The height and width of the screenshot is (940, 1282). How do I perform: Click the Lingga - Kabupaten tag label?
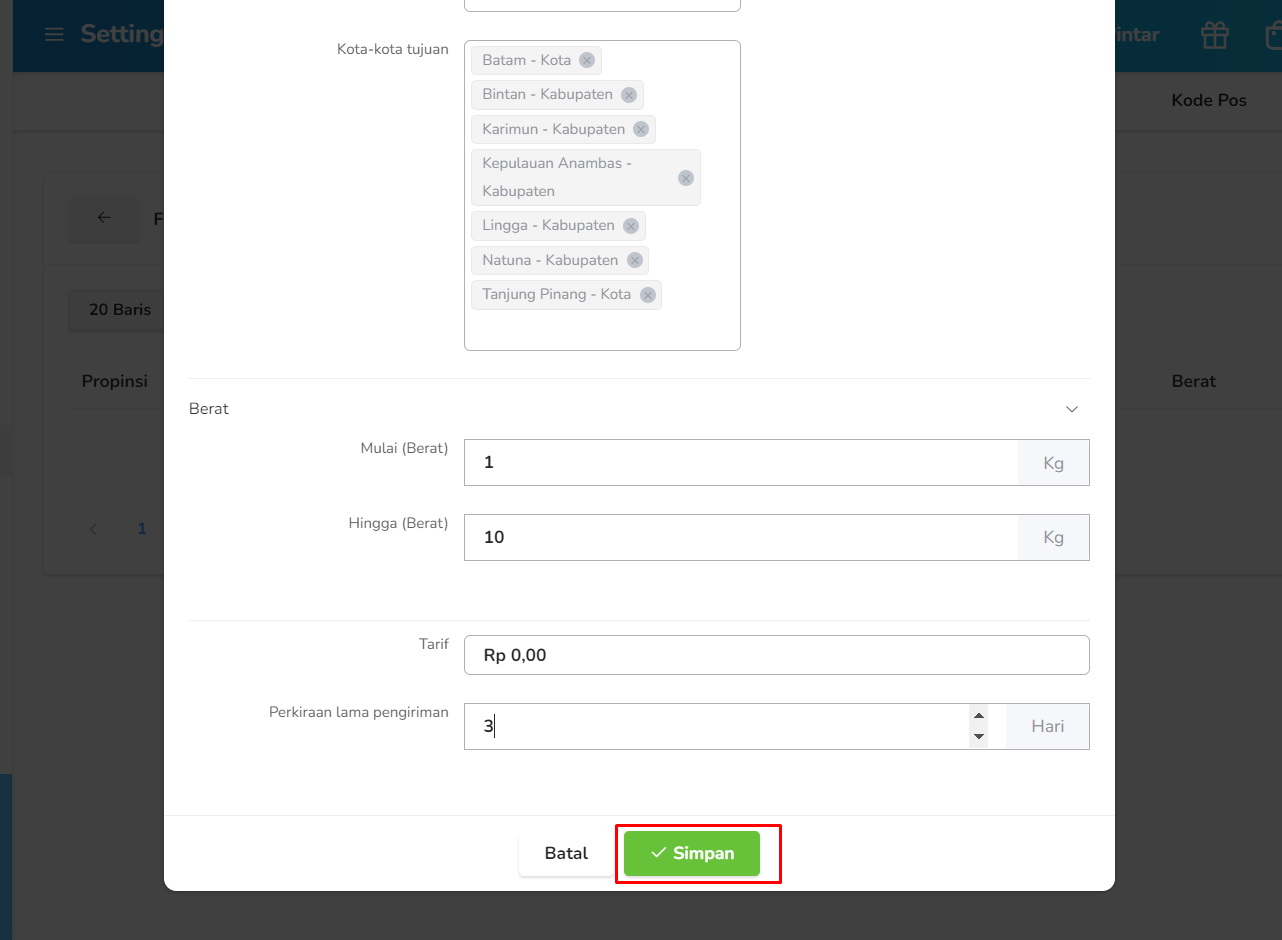tap(549, 225)
